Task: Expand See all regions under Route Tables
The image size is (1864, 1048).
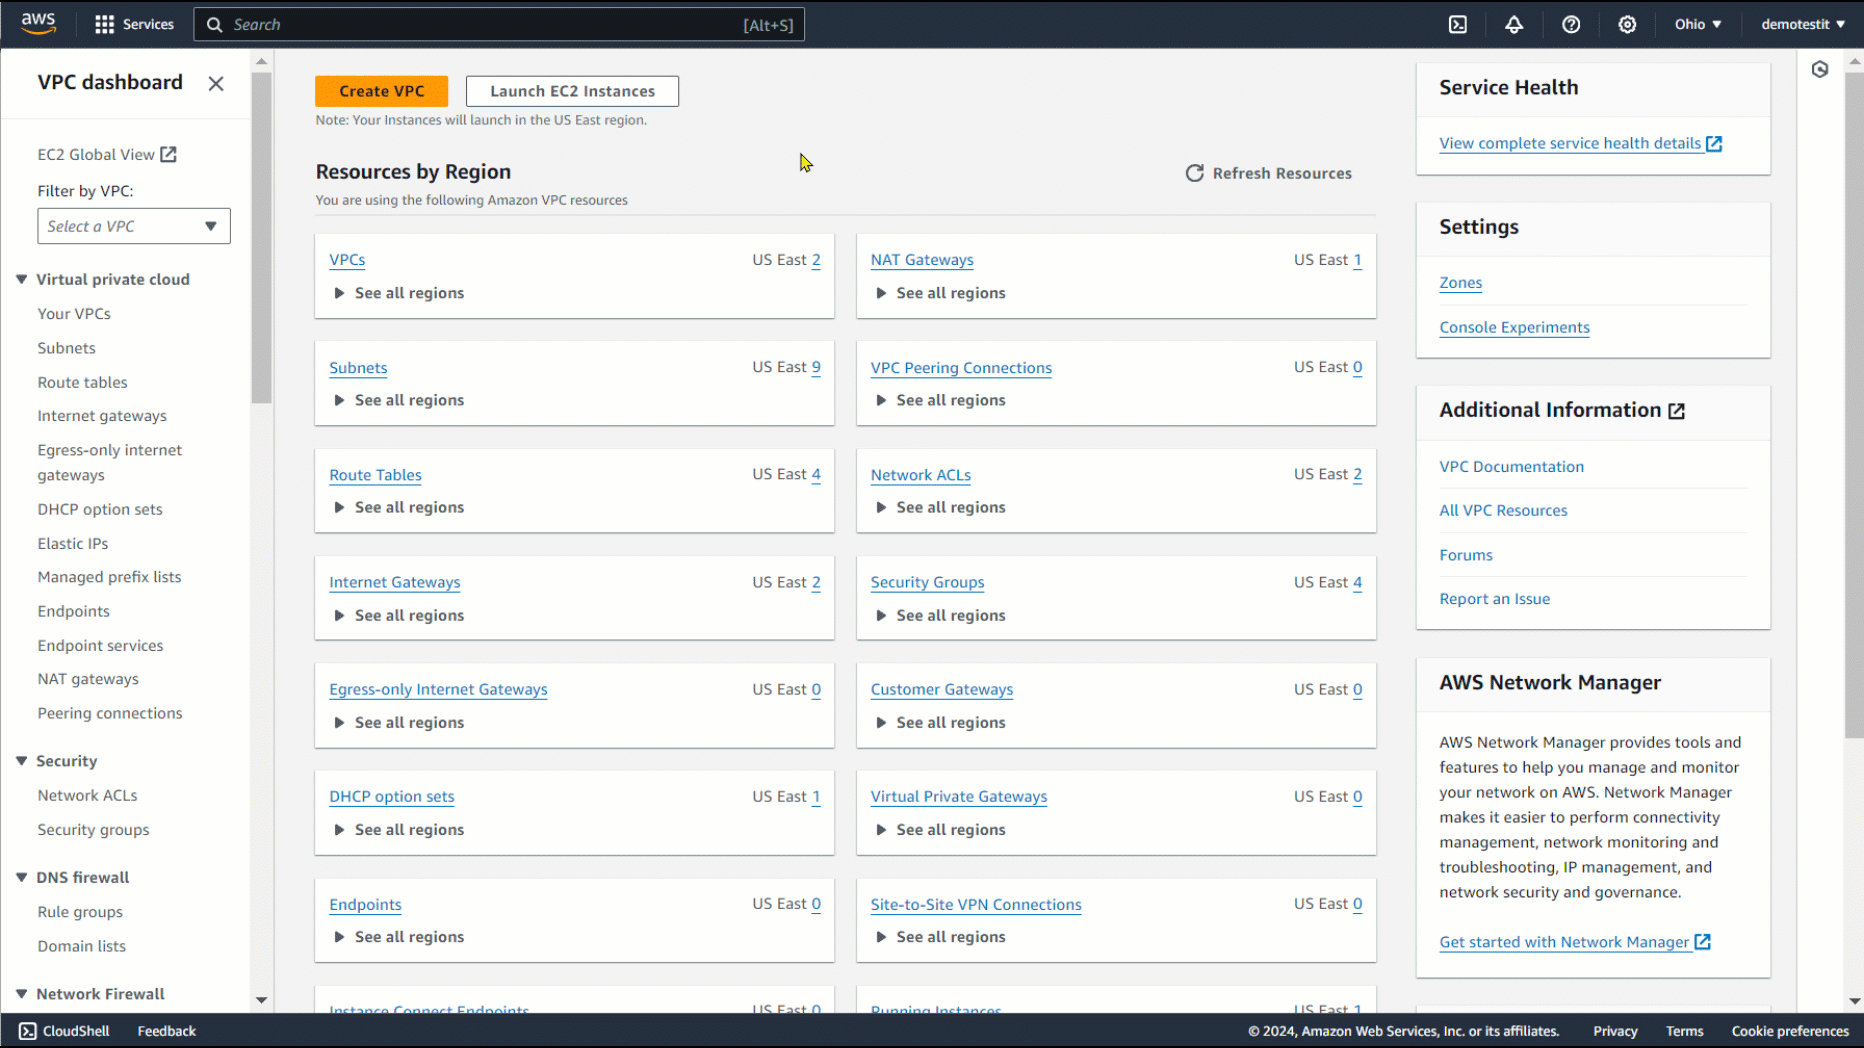Action: 399,507
